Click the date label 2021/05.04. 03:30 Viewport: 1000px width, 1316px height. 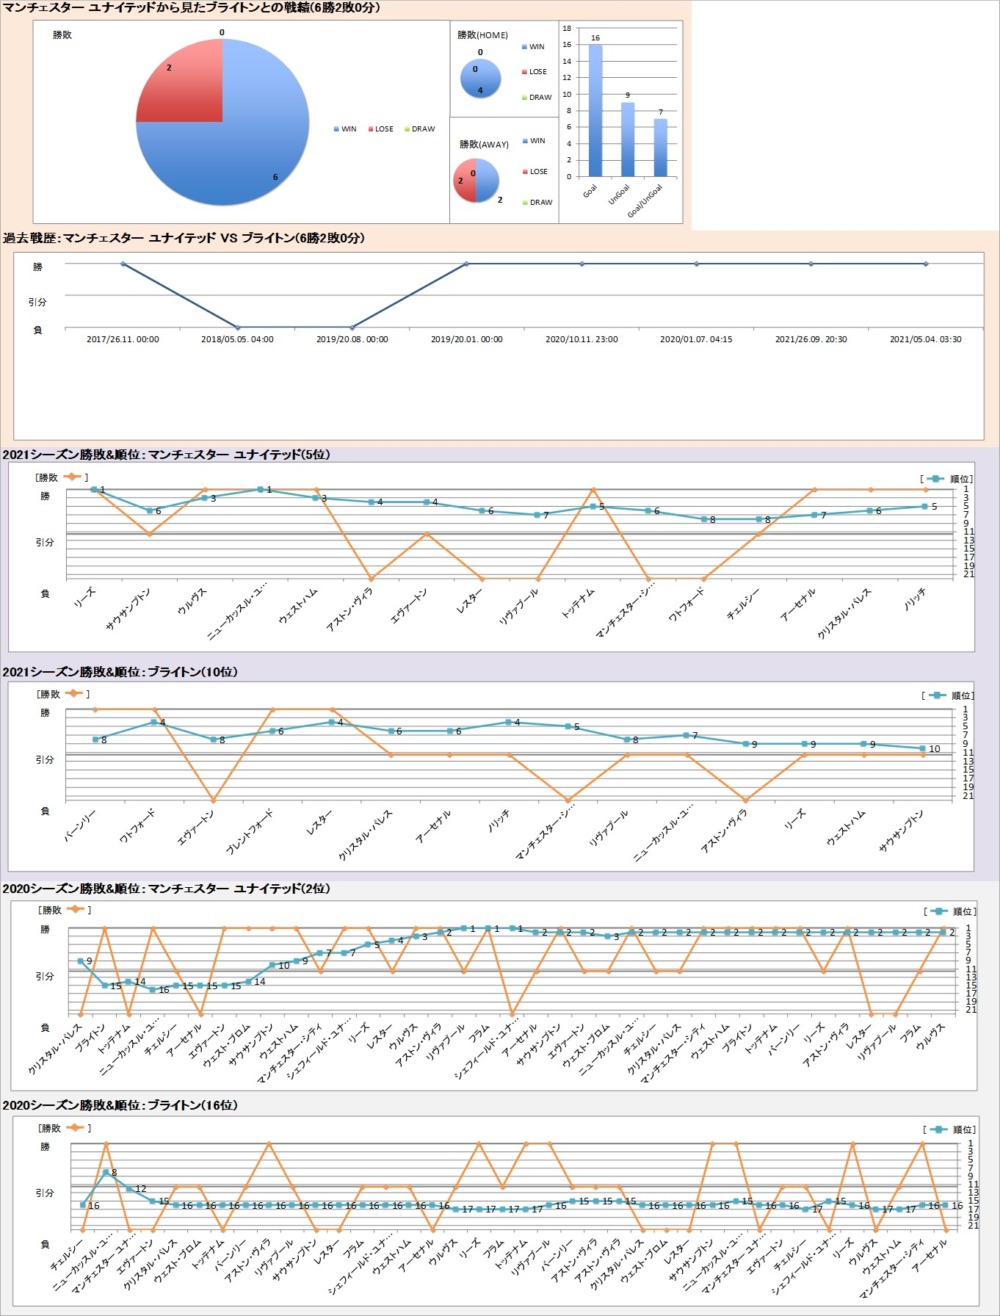point(926,340)
